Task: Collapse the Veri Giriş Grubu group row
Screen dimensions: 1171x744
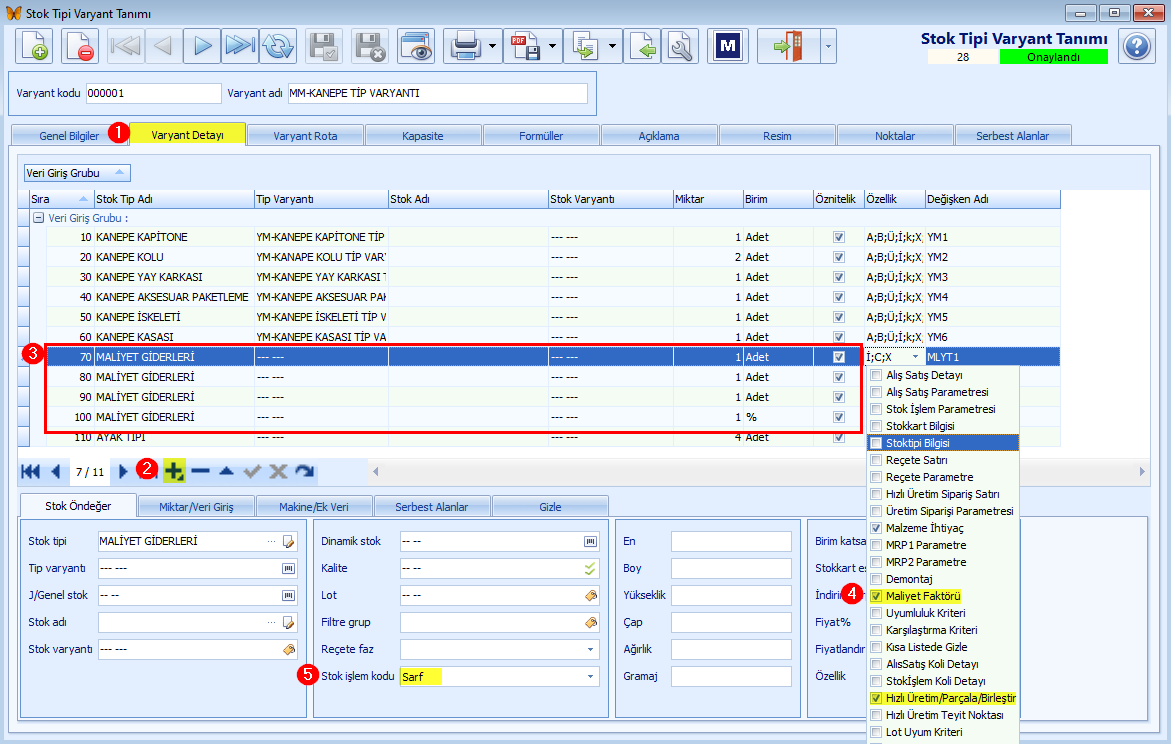Action: [39, 218]
